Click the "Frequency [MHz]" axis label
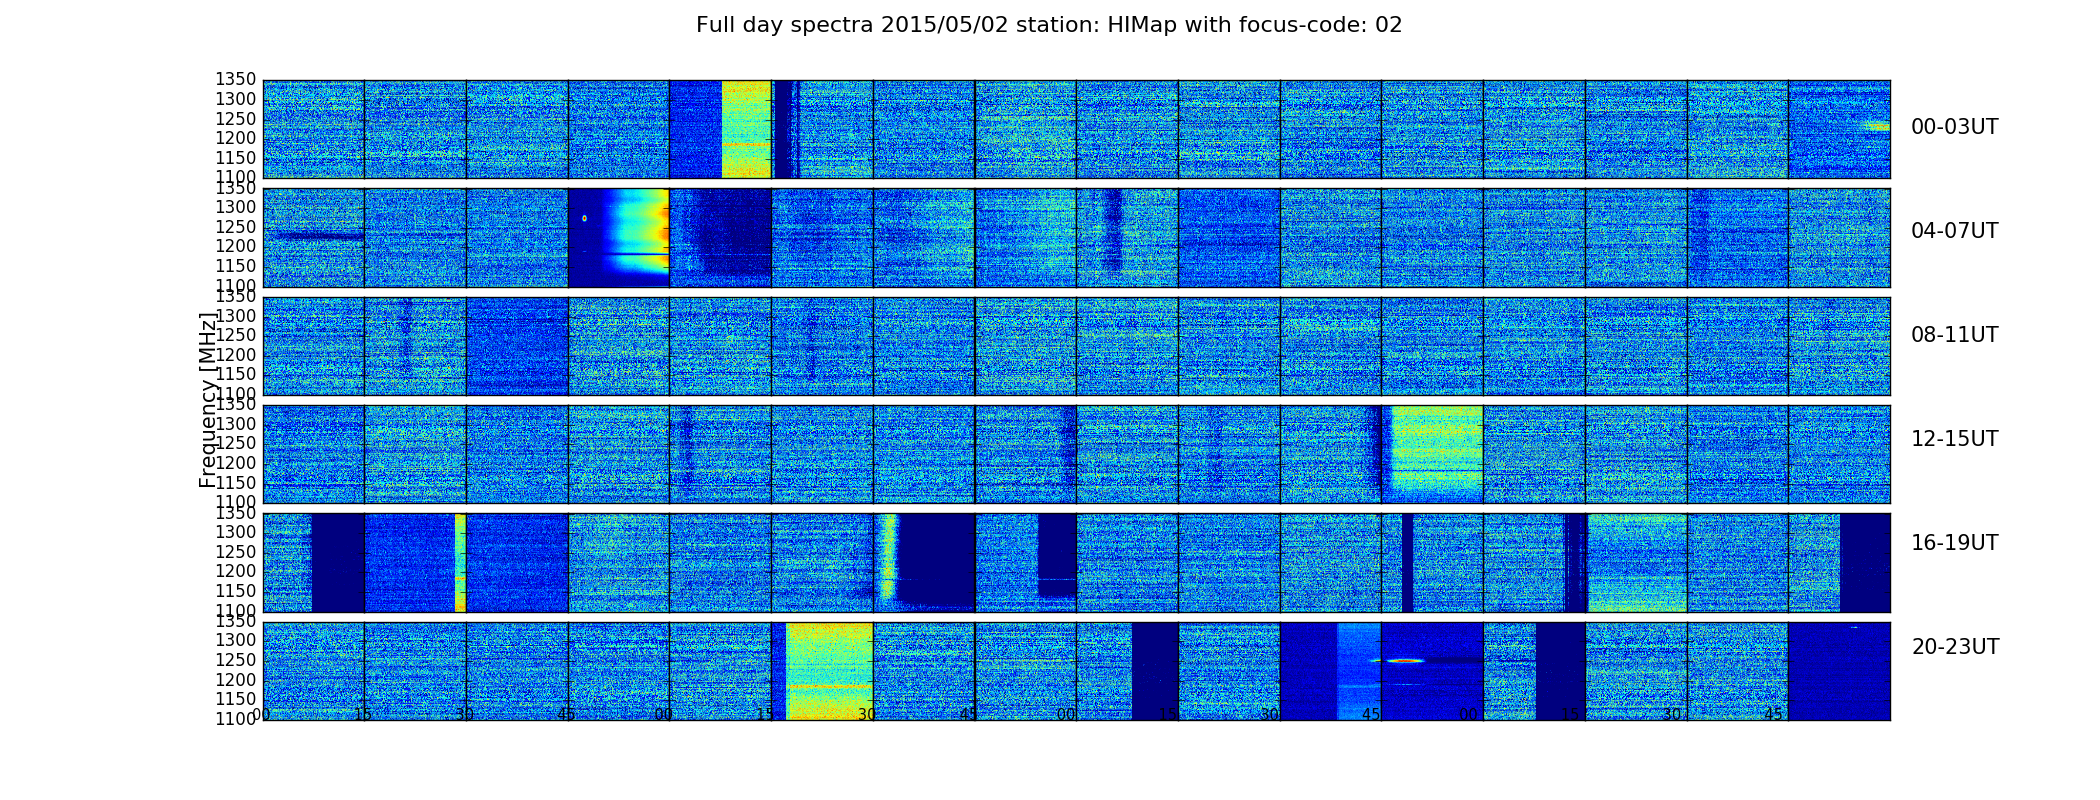Viewport: 2100px width, 800px height. pyautogui.click(x=208, y=400)
